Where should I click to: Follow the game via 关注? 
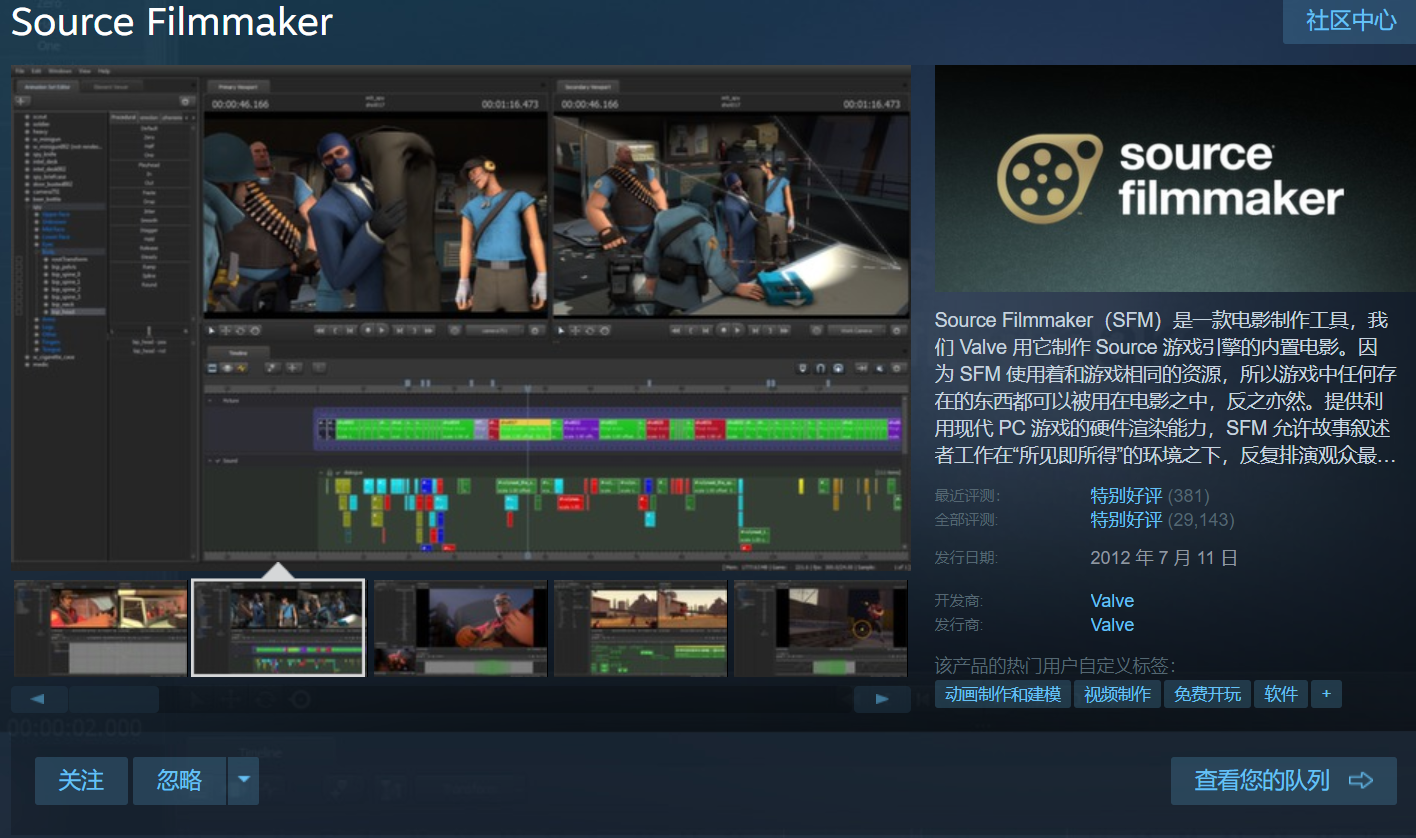pyautogui.click(x=80, y=781)
